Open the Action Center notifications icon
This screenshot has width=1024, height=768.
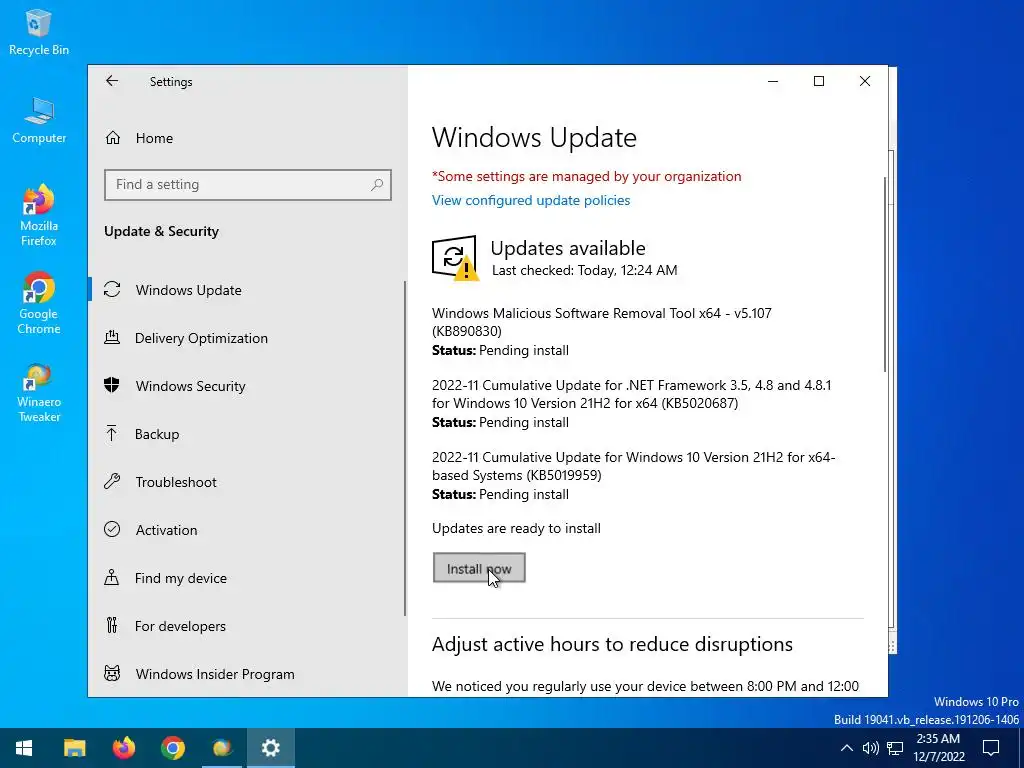(991, 748)
